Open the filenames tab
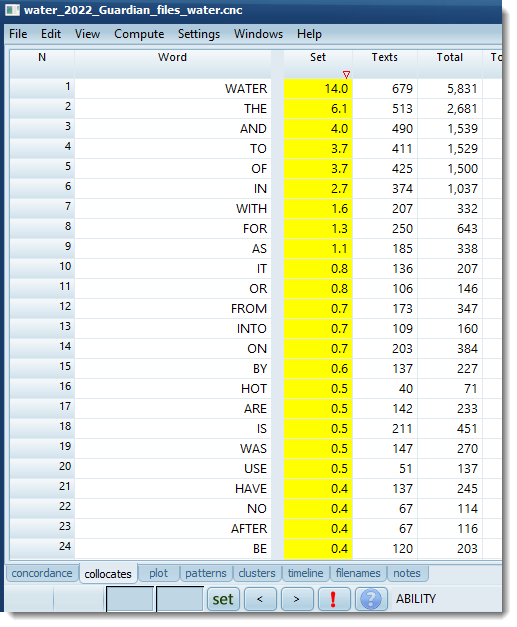The width and height of the screenshot is (517, 627). [358, 573]
